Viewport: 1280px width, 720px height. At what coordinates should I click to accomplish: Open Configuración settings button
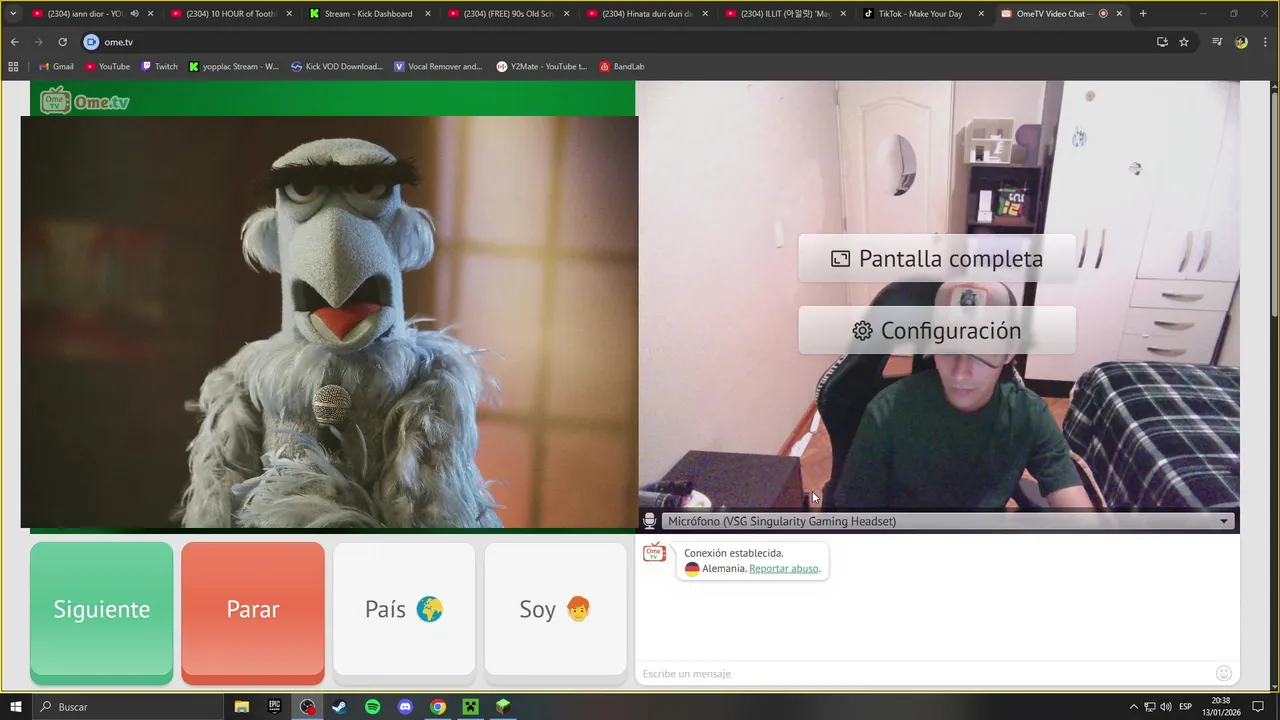point(937,331)
